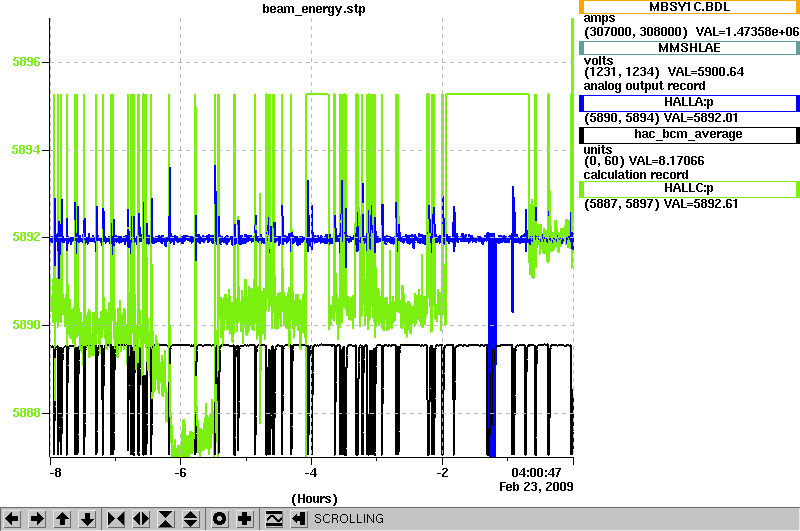Select the HALLA:p curve legend
Viewport: 800px width, 531px height.
[x=689, y=103]
